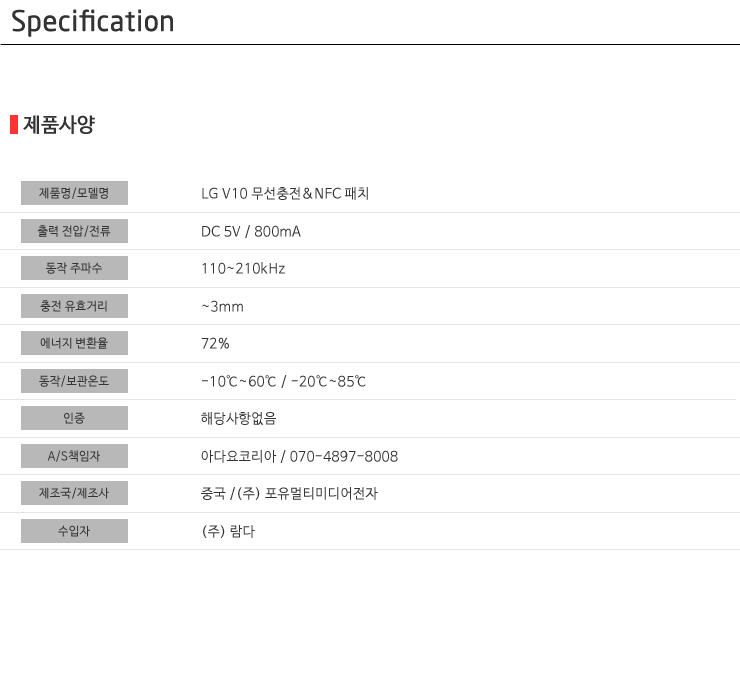Viewport: 740px width, 700px height.
Task: Click the red marker beside 제품사양
Action: tap(14, 125)
